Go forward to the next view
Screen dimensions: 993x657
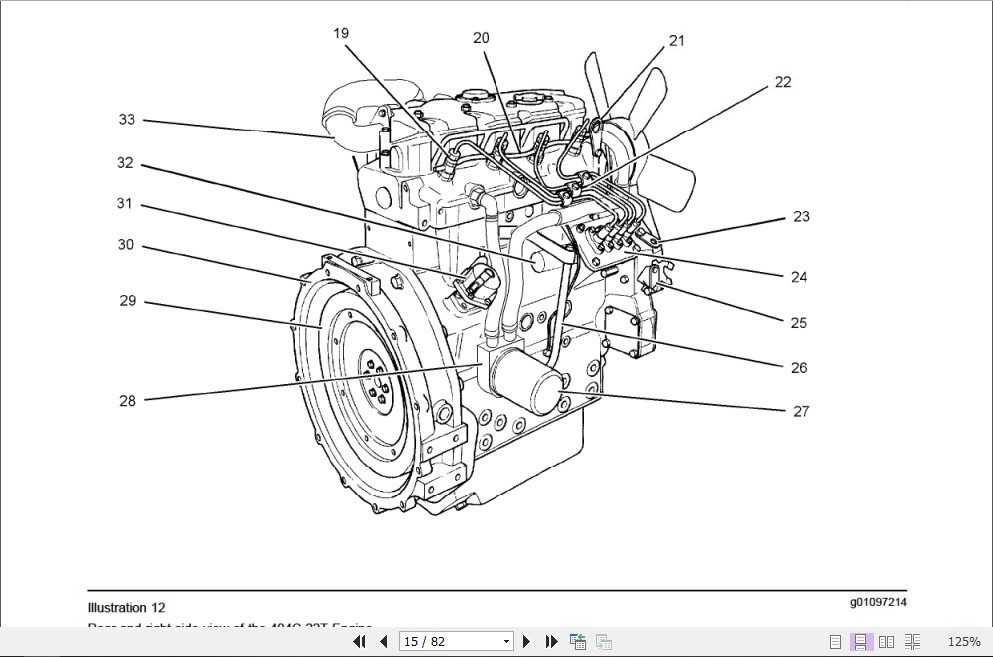tap(603, 641)
